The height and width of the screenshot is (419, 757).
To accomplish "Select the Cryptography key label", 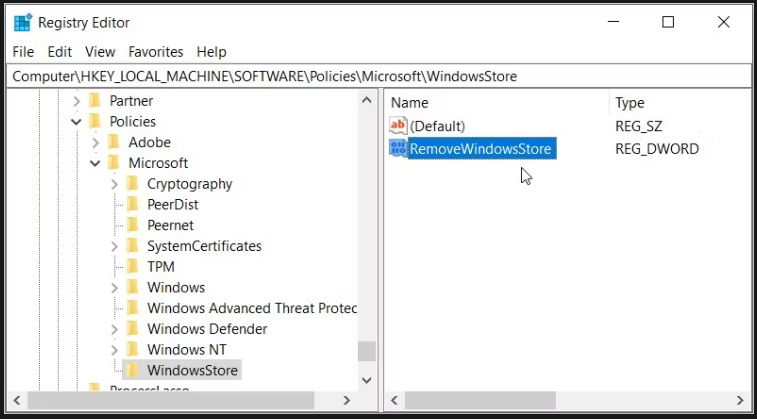I will click(190, 184).
